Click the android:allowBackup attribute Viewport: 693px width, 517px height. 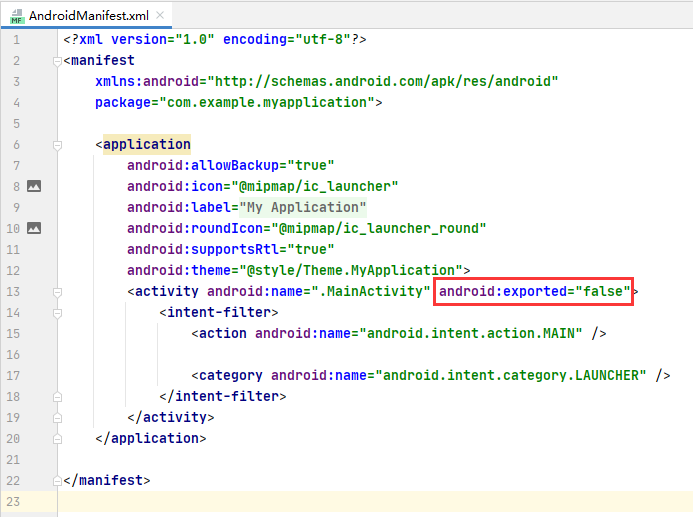click(203, 165)
